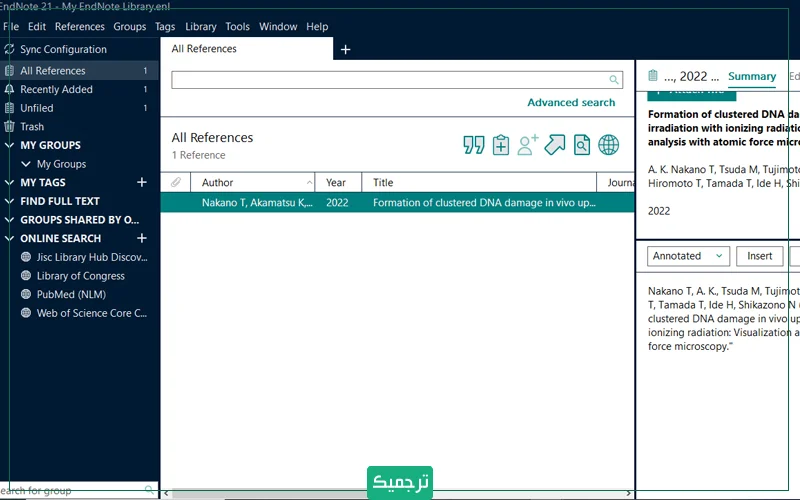This screenshot has width=800, height=500.
Task: Add online search database with plus icon
Action: point(142,238)
